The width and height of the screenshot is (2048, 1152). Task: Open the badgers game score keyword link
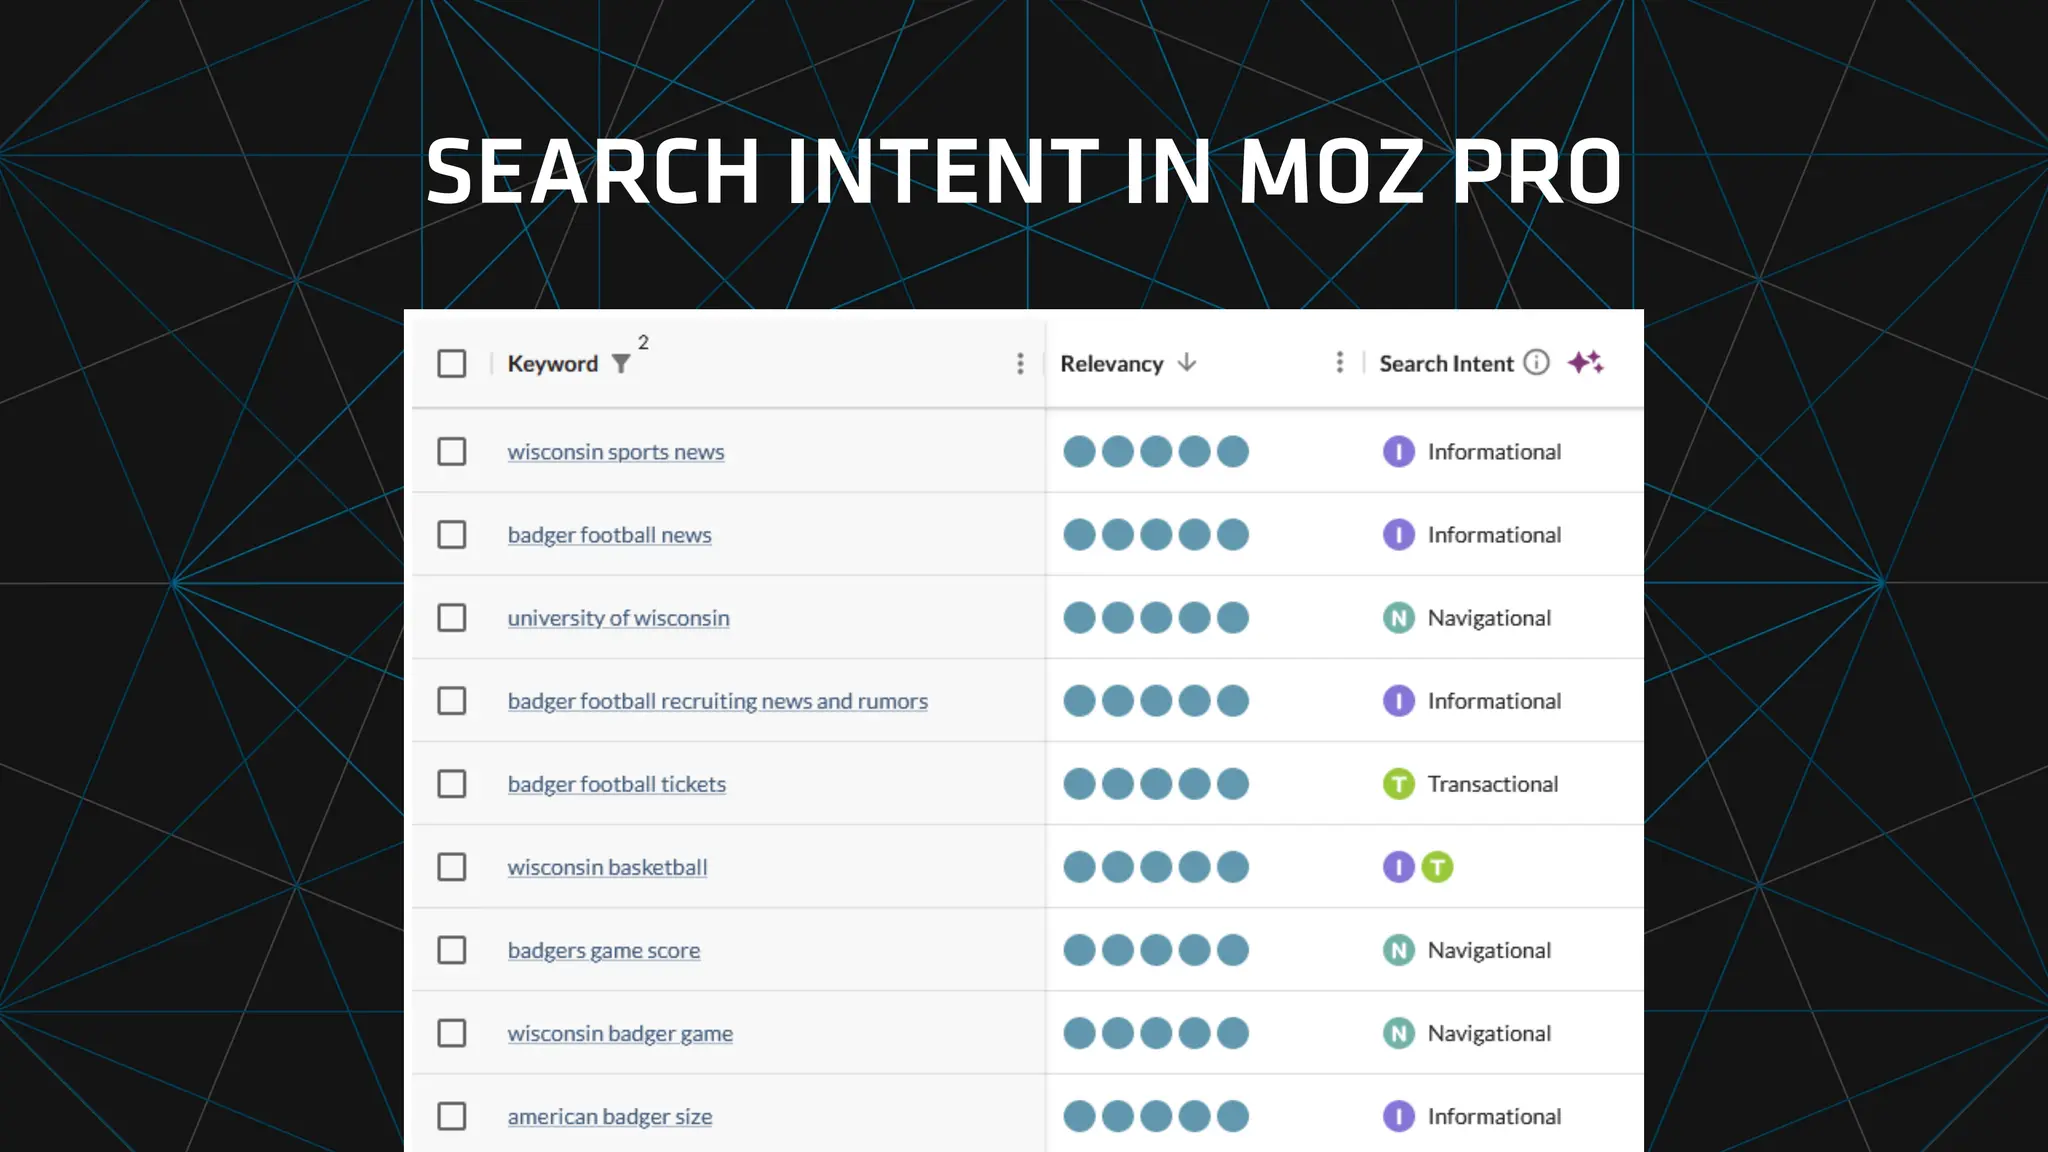(x=604, y=950)
